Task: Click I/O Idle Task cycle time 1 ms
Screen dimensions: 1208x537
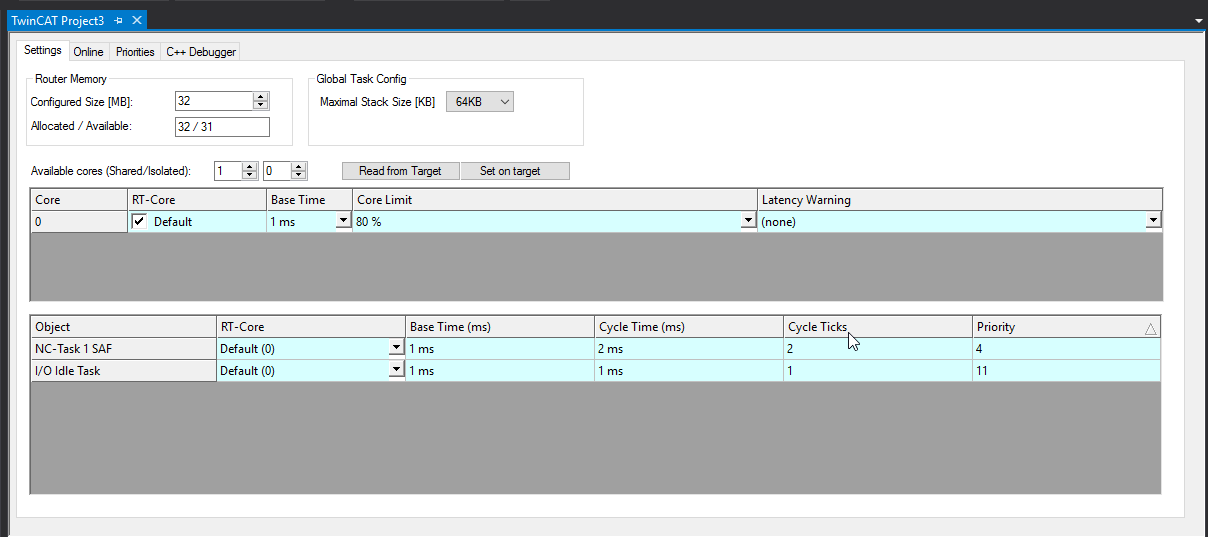Action: (x=689, y=371)
